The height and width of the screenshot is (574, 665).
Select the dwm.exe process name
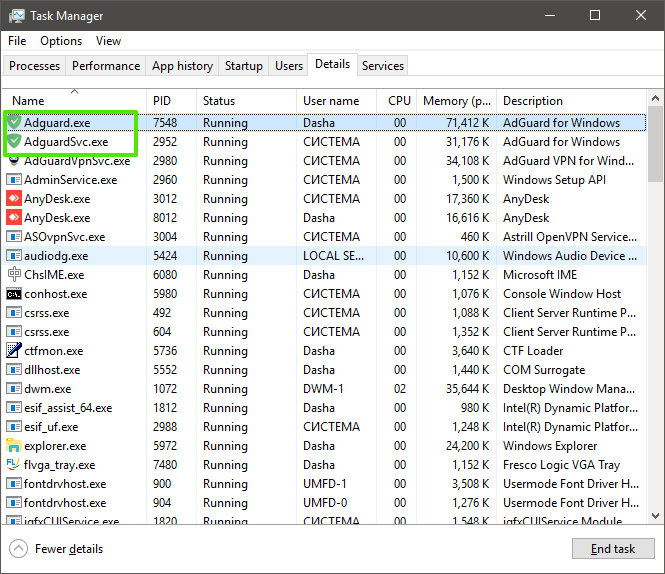click(x=48, y=389)
